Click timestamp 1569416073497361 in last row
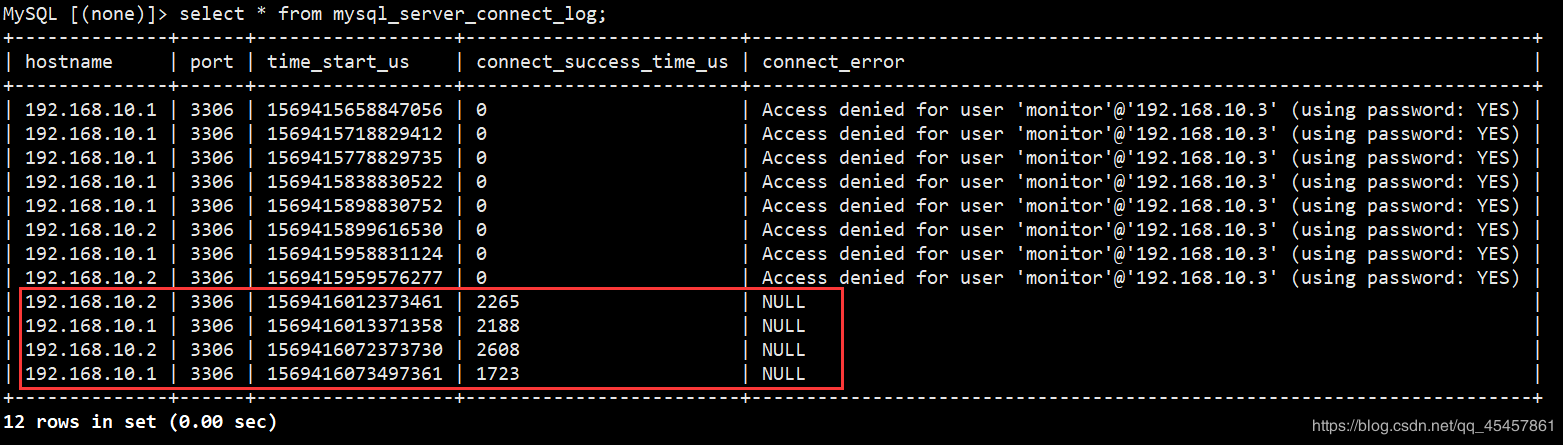This screenshot has width=1563, height=445. tap(354, 373)
